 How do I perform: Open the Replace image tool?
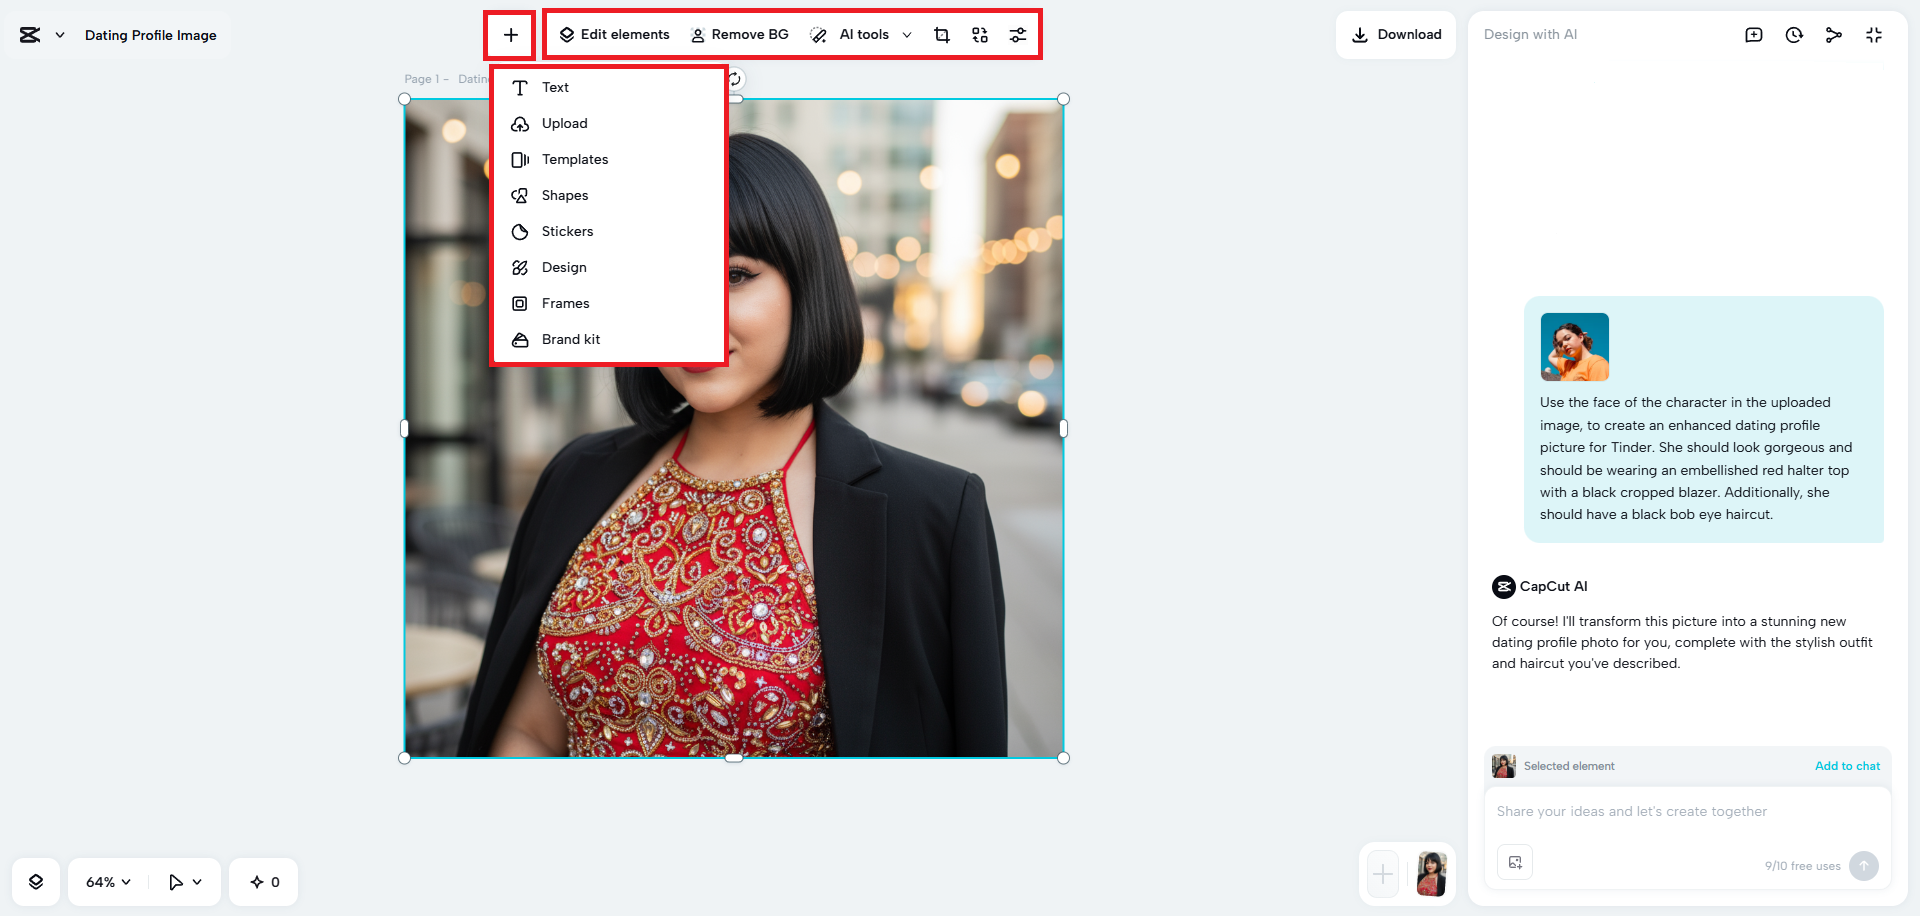coord(979,34)
